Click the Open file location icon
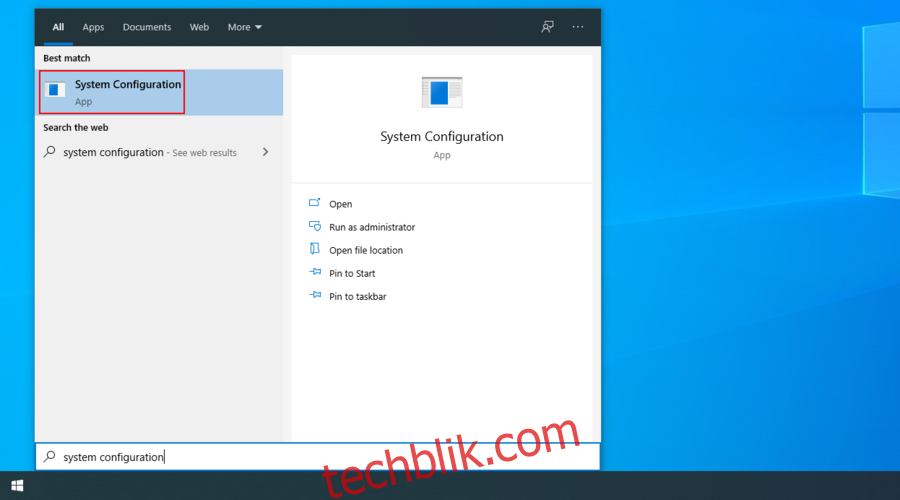This screenshot has height=500, width=900. point(315,249)
